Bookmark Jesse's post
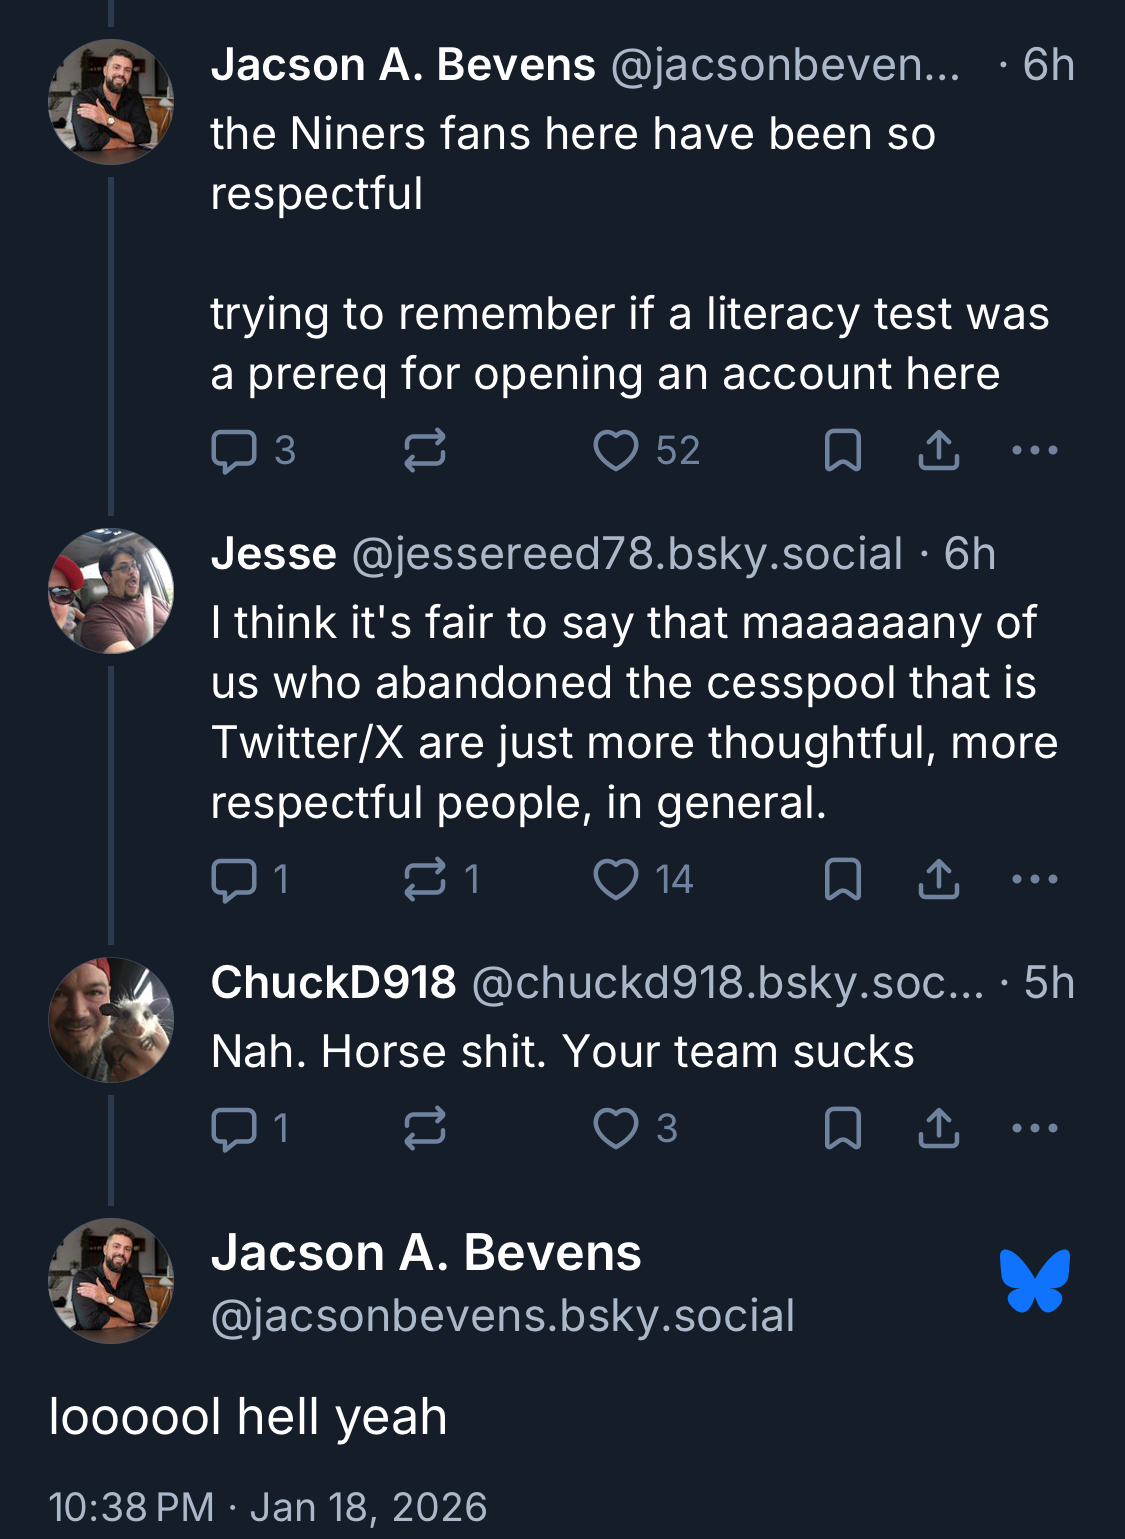This screenshot has height=1539, width=1125. click(842, 880)
